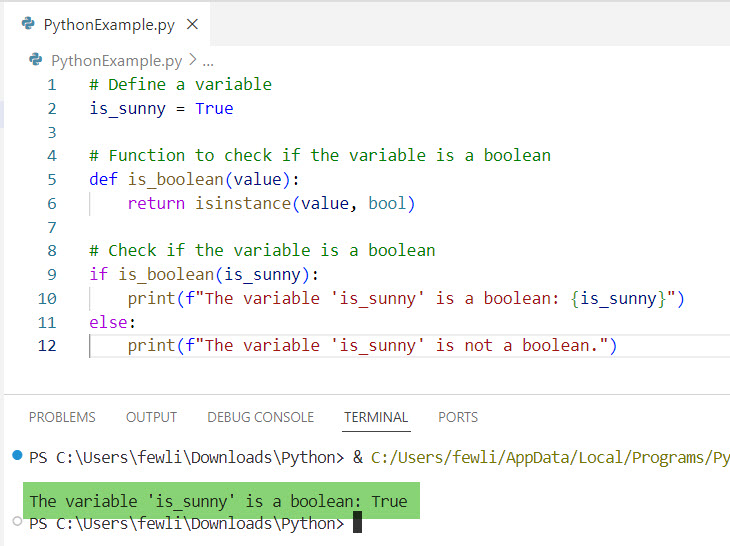Click the breadcrumb chevron separator

click(x=192, y=60)
